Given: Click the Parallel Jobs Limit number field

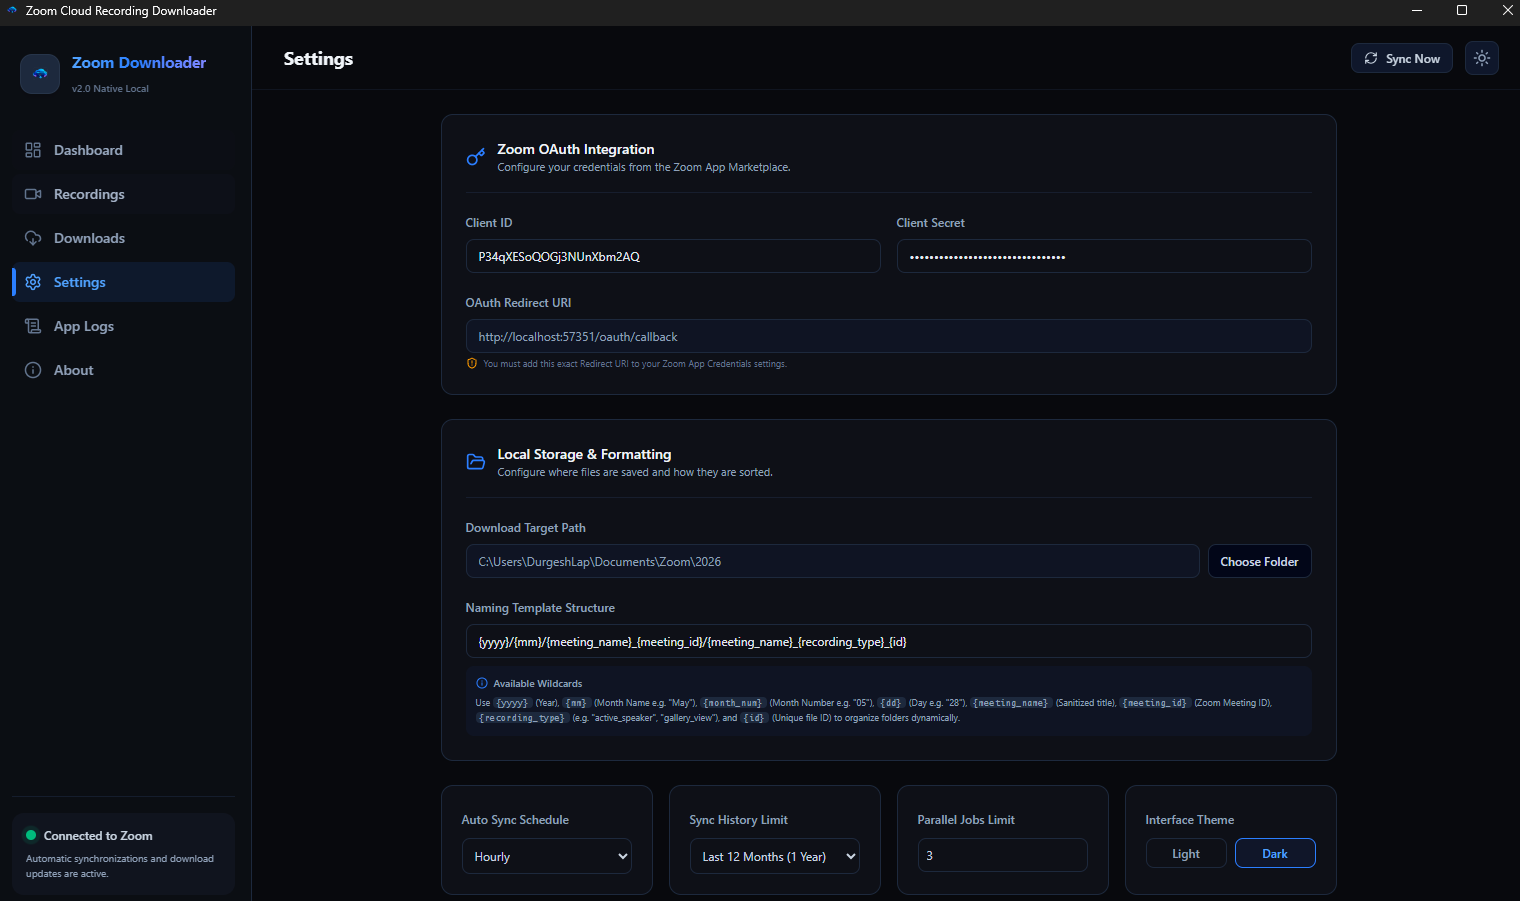Looking at the screenshot, I should click(1003, 855).
